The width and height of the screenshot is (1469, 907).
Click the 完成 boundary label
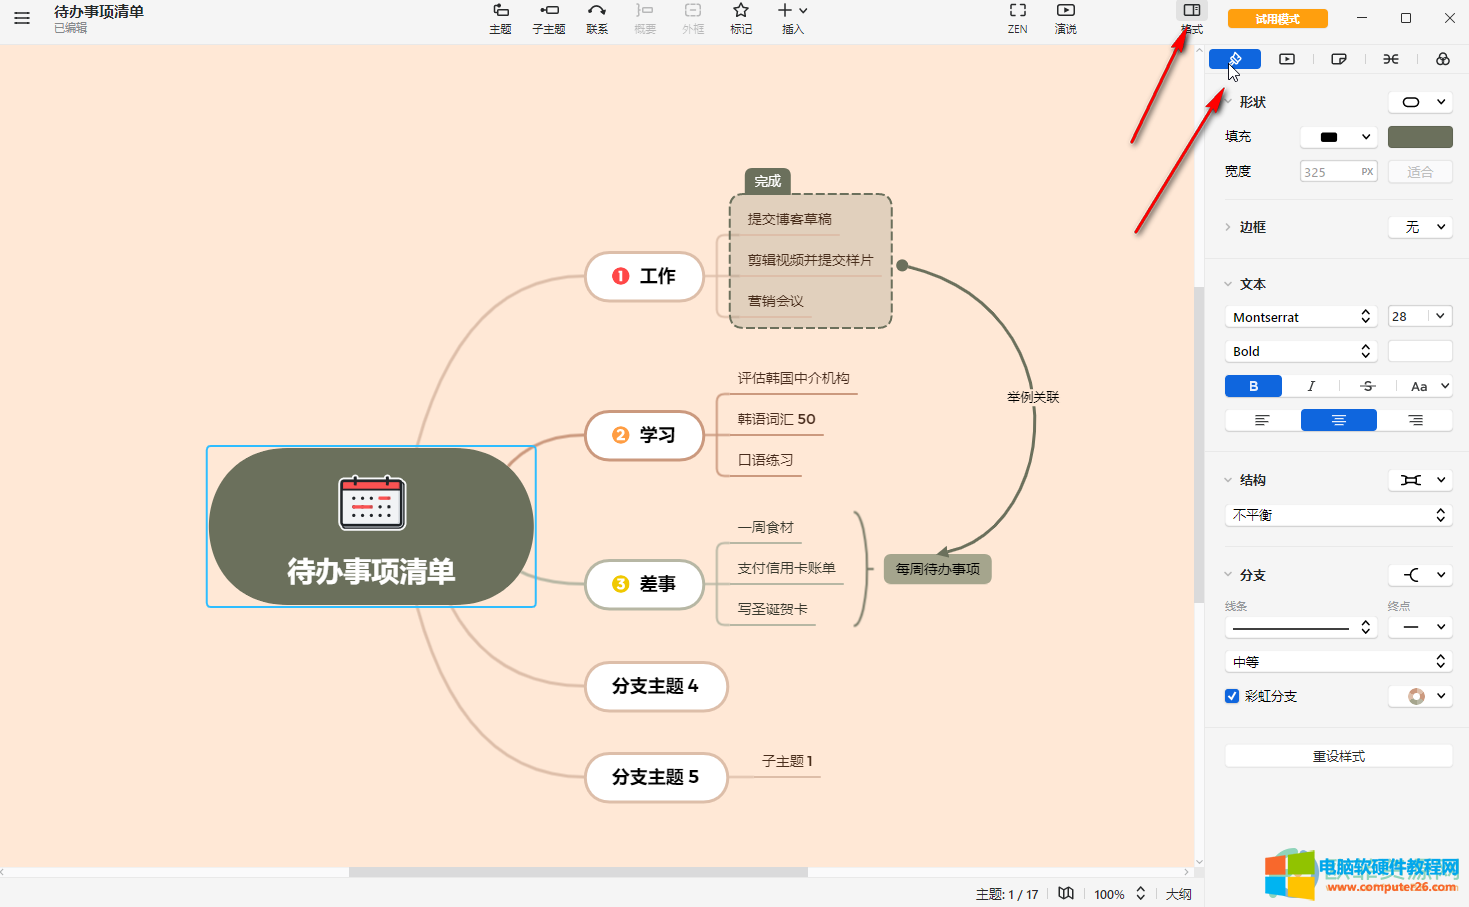[x=768, y=181]
